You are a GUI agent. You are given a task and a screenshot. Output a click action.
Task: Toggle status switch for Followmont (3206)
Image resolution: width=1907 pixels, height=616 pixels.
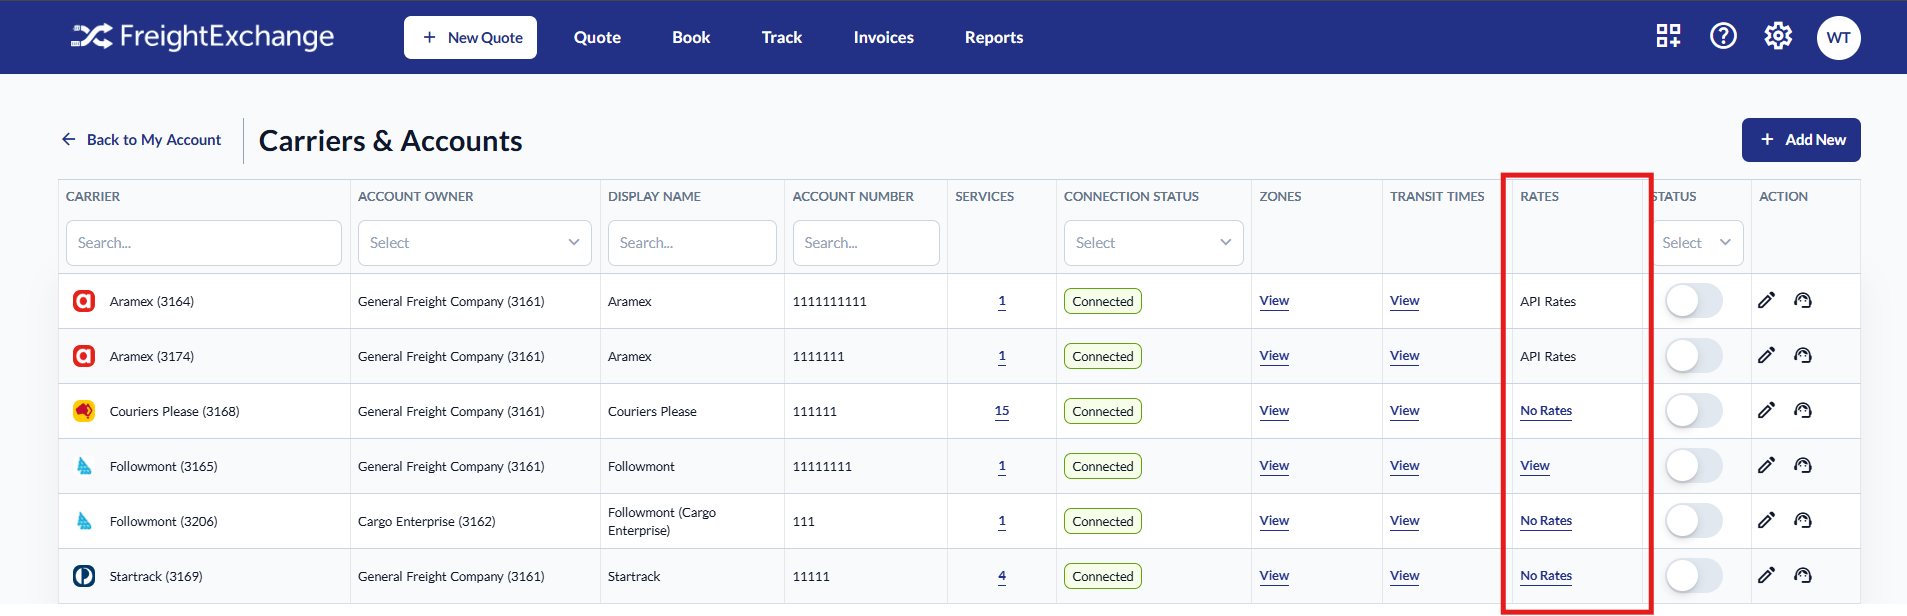(1693, 521)
